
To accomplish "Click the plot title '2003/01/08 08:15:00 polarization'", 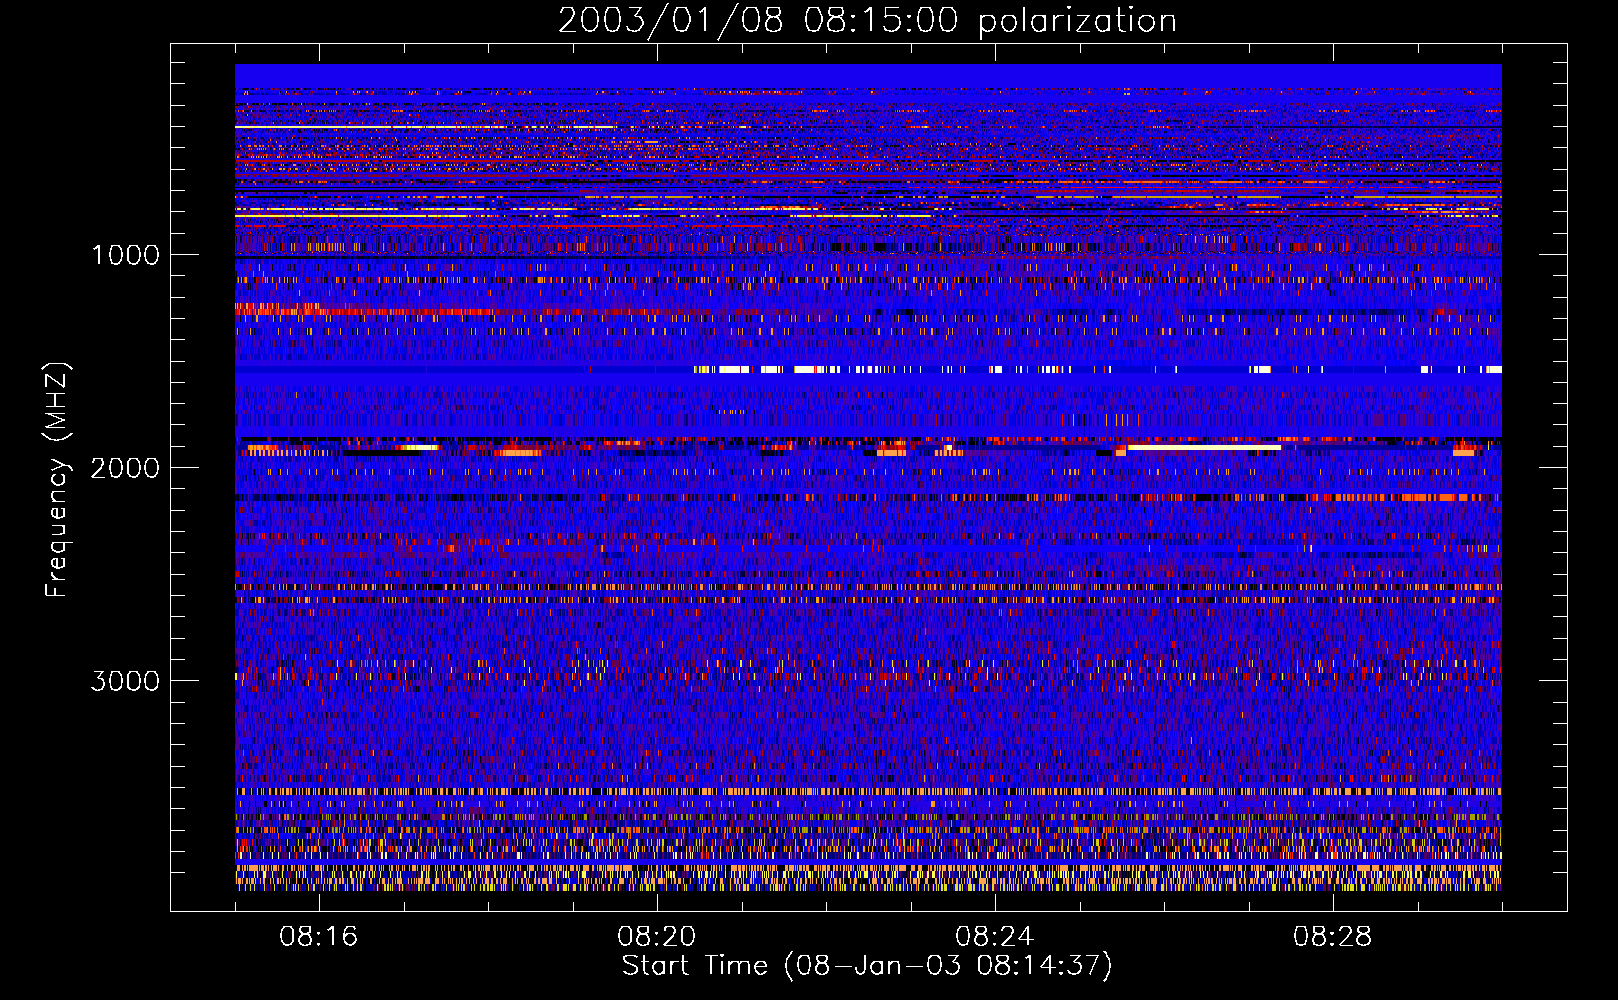I will click(867, 21).
